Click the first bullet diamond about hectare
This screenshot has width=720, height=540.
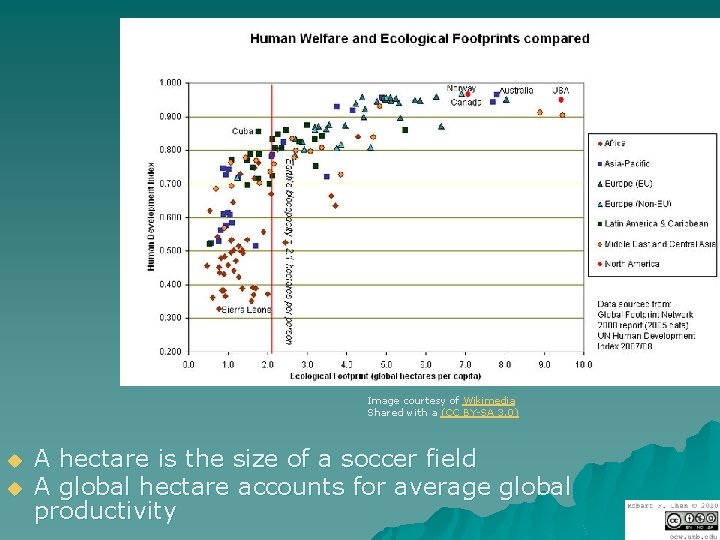click(15, 460)
